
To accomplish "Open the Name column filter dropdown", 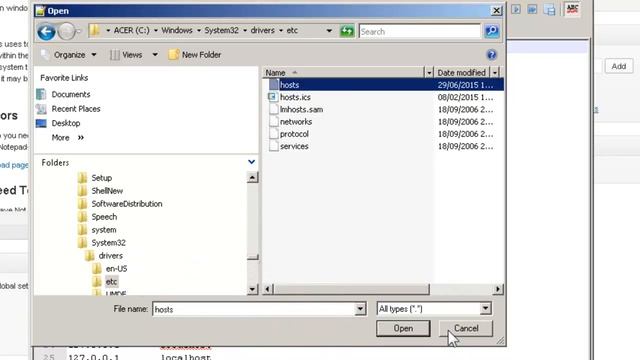I will coord(429,73).
